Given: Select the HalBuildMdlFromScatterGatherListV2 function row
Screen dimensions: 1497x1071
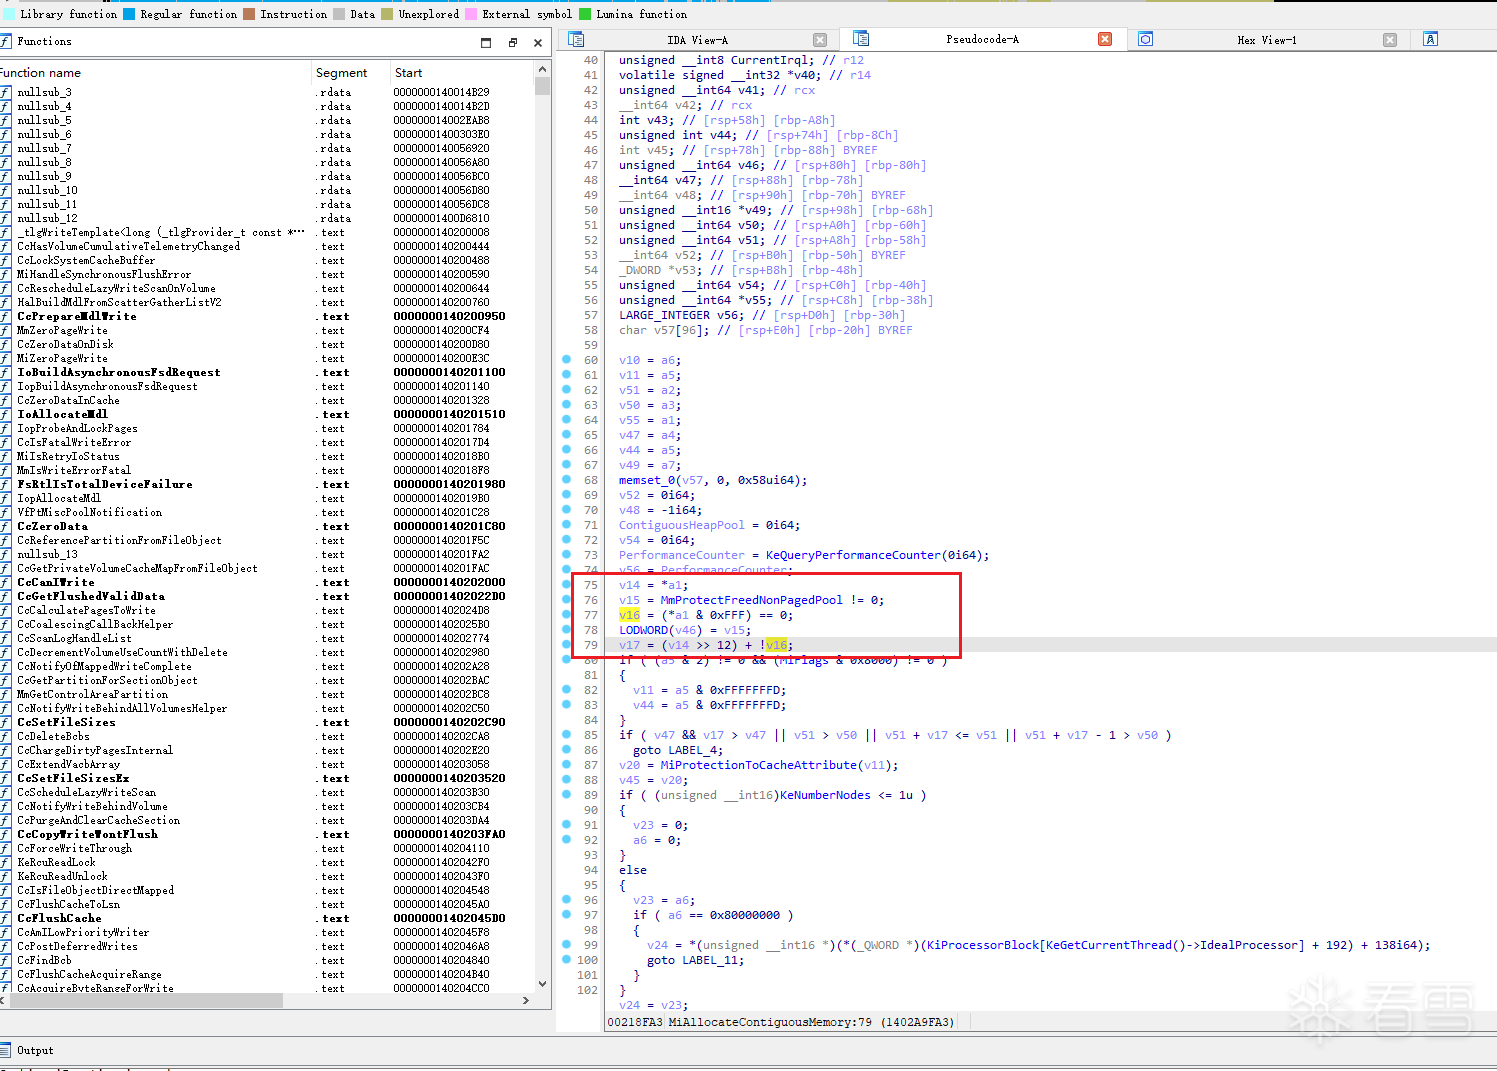Looking at the screenshot, I should pos(268,302).
